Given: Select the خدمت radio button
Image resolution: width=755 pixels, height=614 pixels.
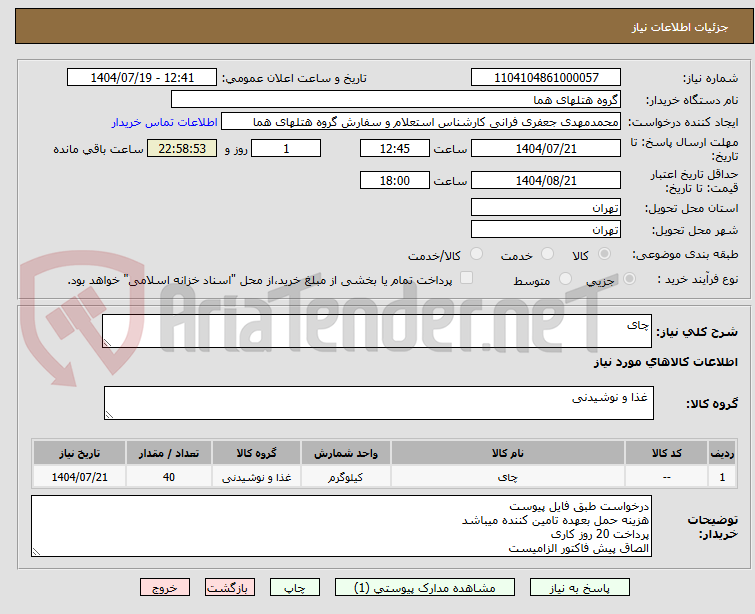Looking at the screenshot, I should (x=547, y=254).
